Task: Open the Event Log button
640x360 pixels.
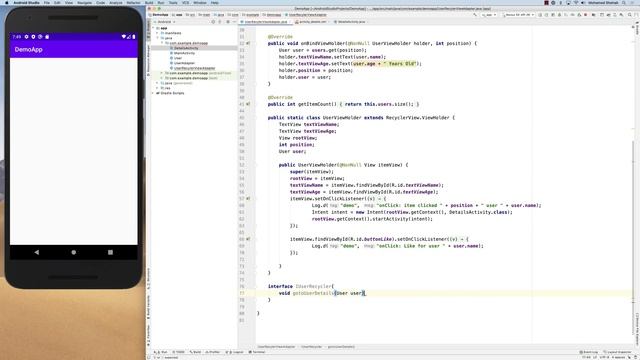Action: tap(589, 352)
